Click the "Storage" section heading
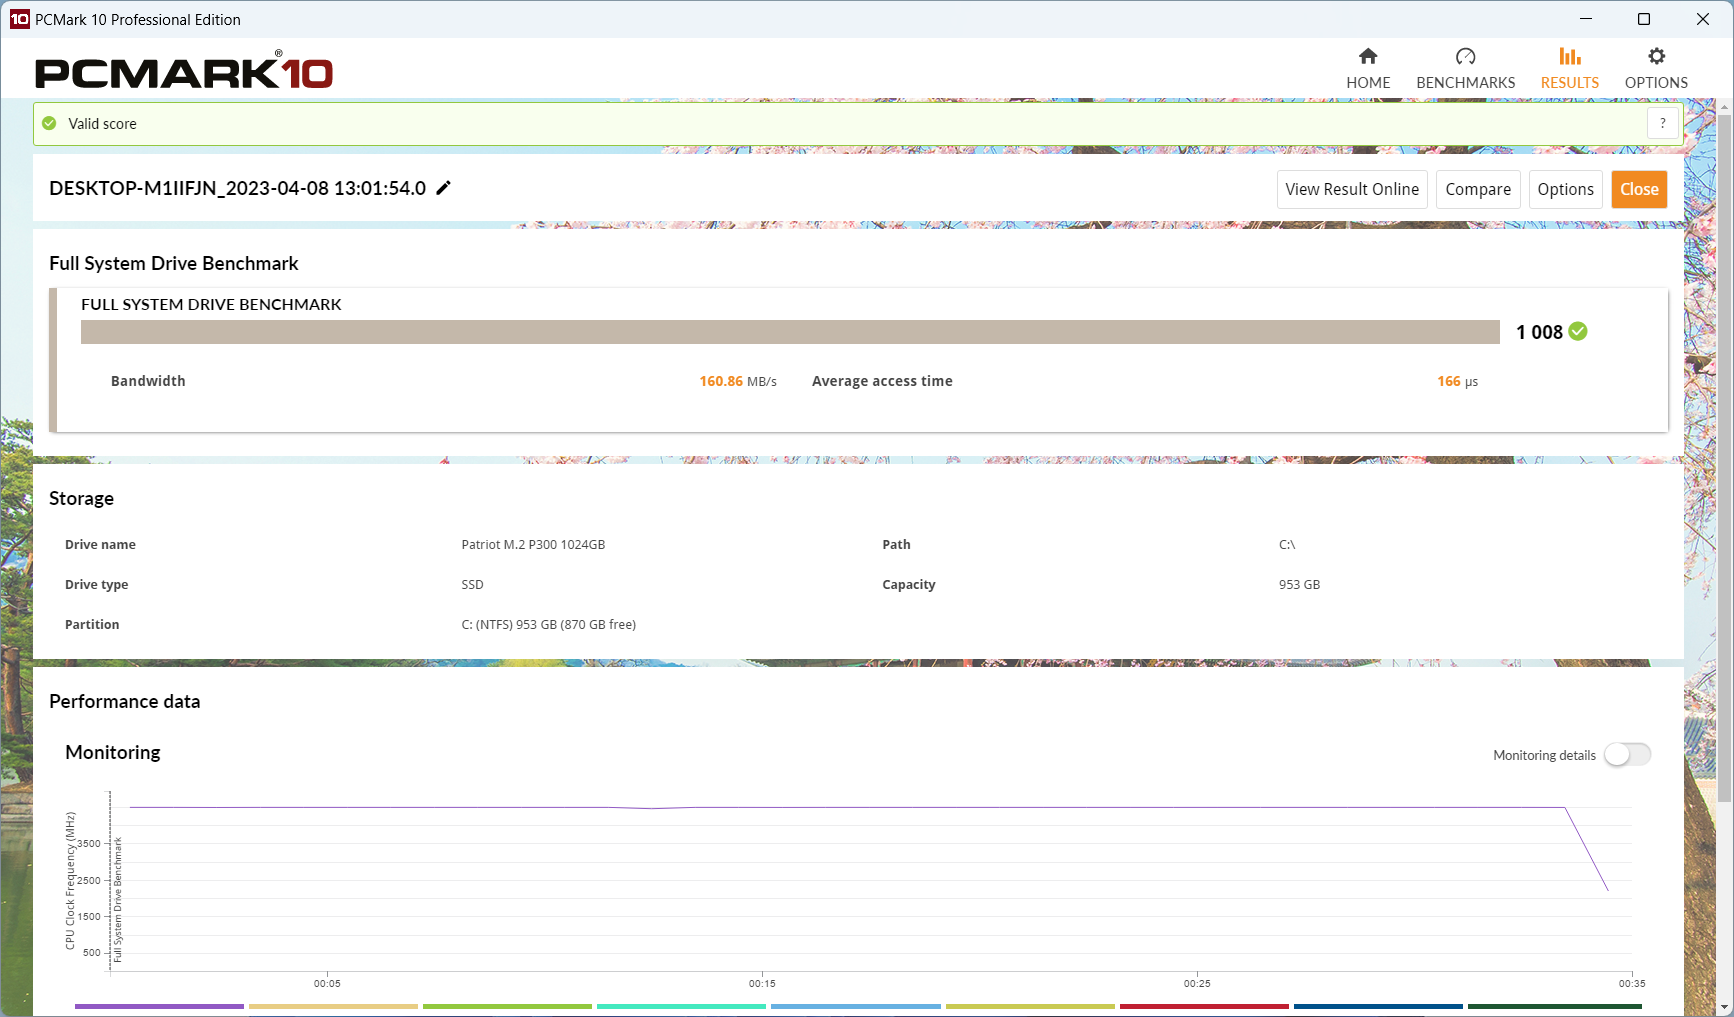The image size is (1734, 1017). click(x=81, y=498)
